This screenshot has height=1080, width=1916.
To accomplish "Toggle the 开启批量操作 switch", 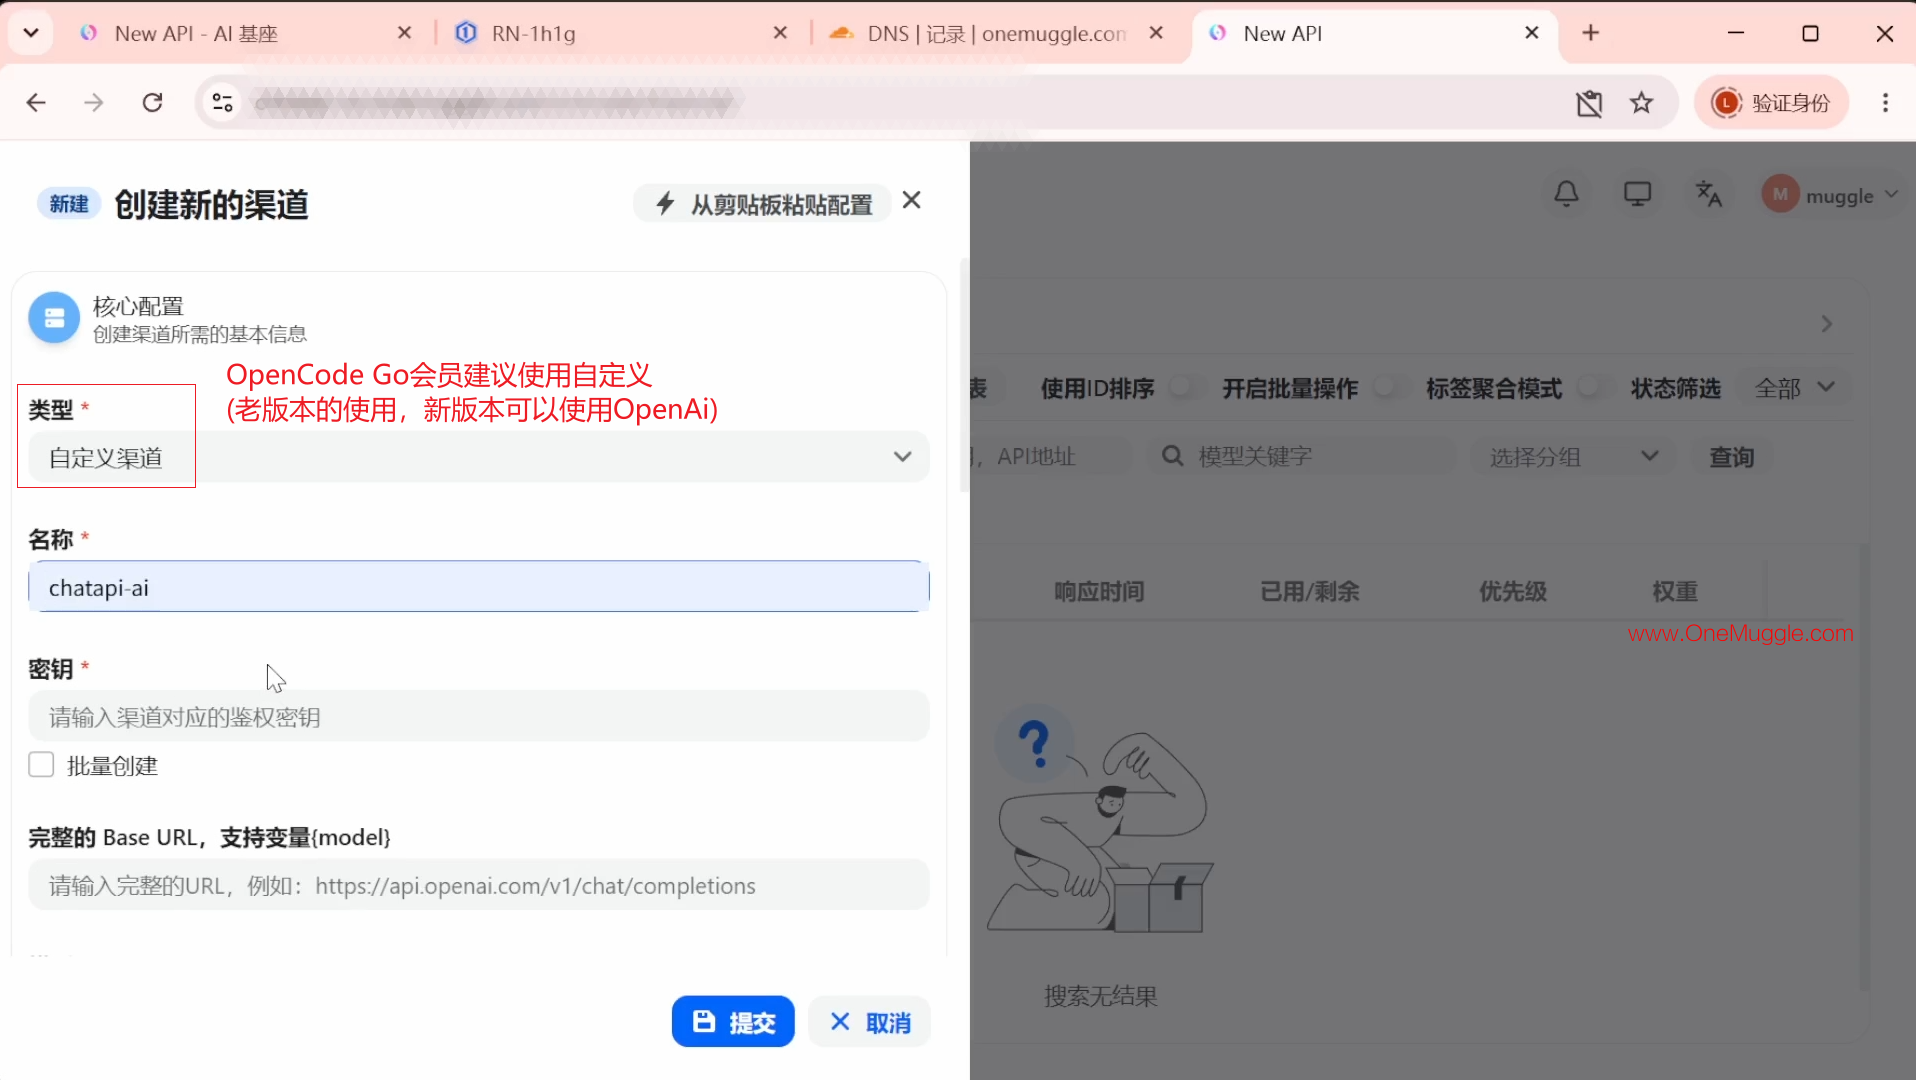I will 1390,388.
